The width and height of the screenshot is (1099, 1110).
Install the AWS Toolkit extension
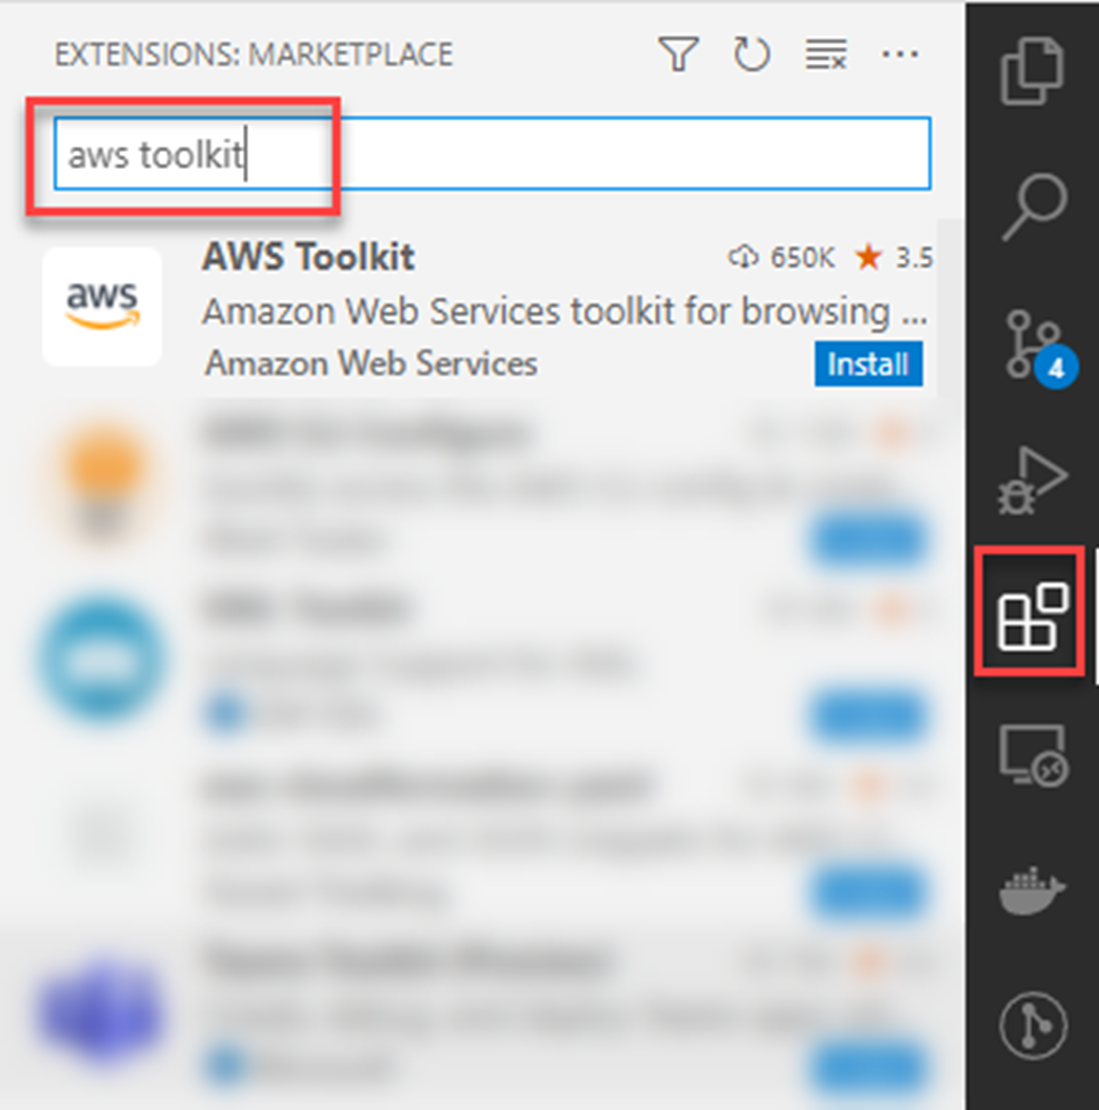pos(868,364)
